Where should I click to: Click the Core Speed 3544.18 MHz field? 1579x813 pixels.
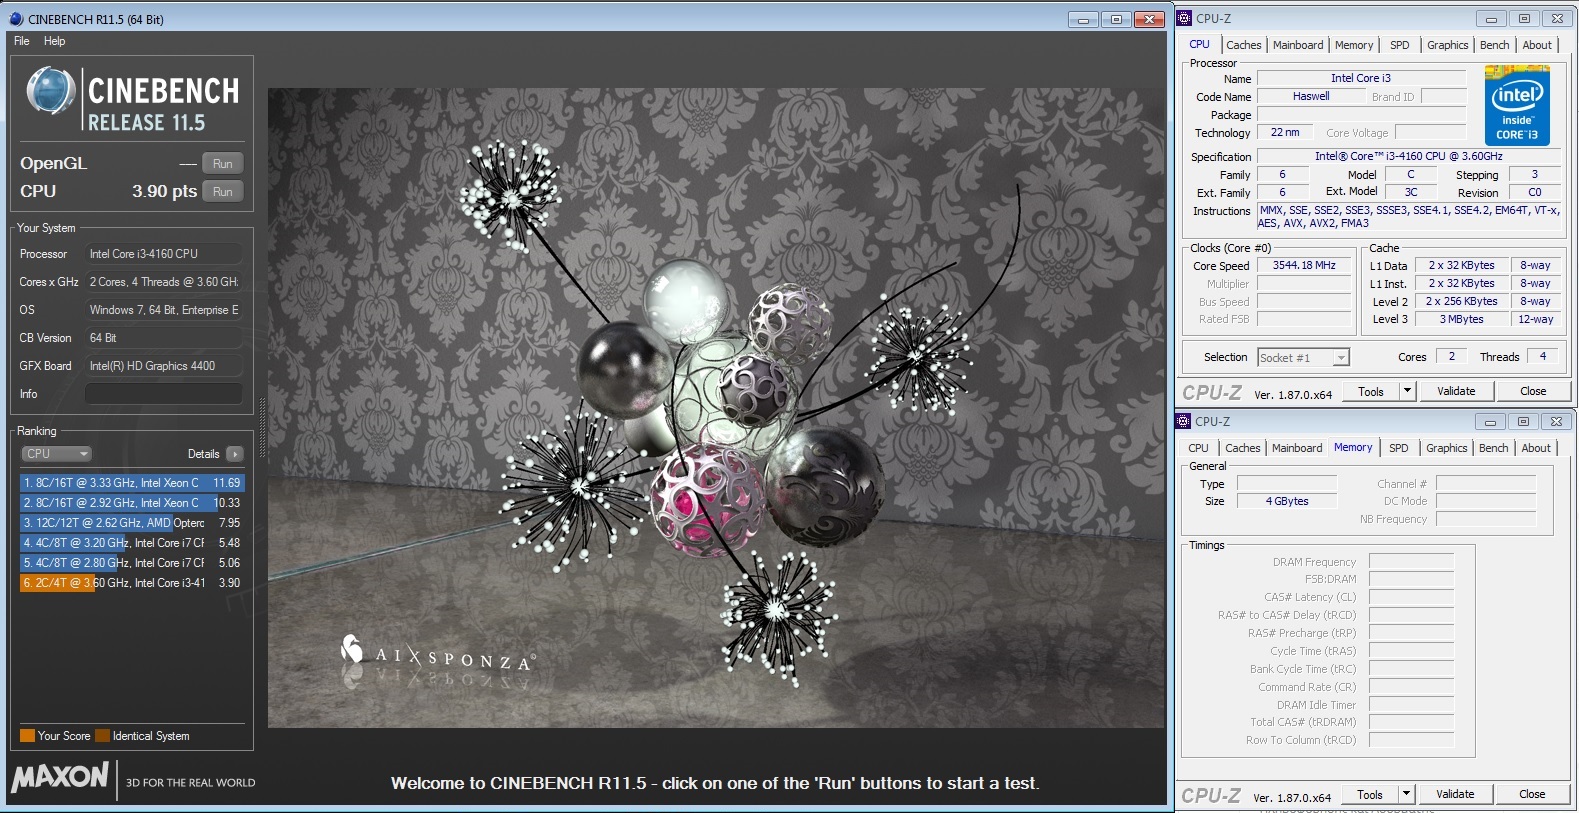tap(1304, 266)
